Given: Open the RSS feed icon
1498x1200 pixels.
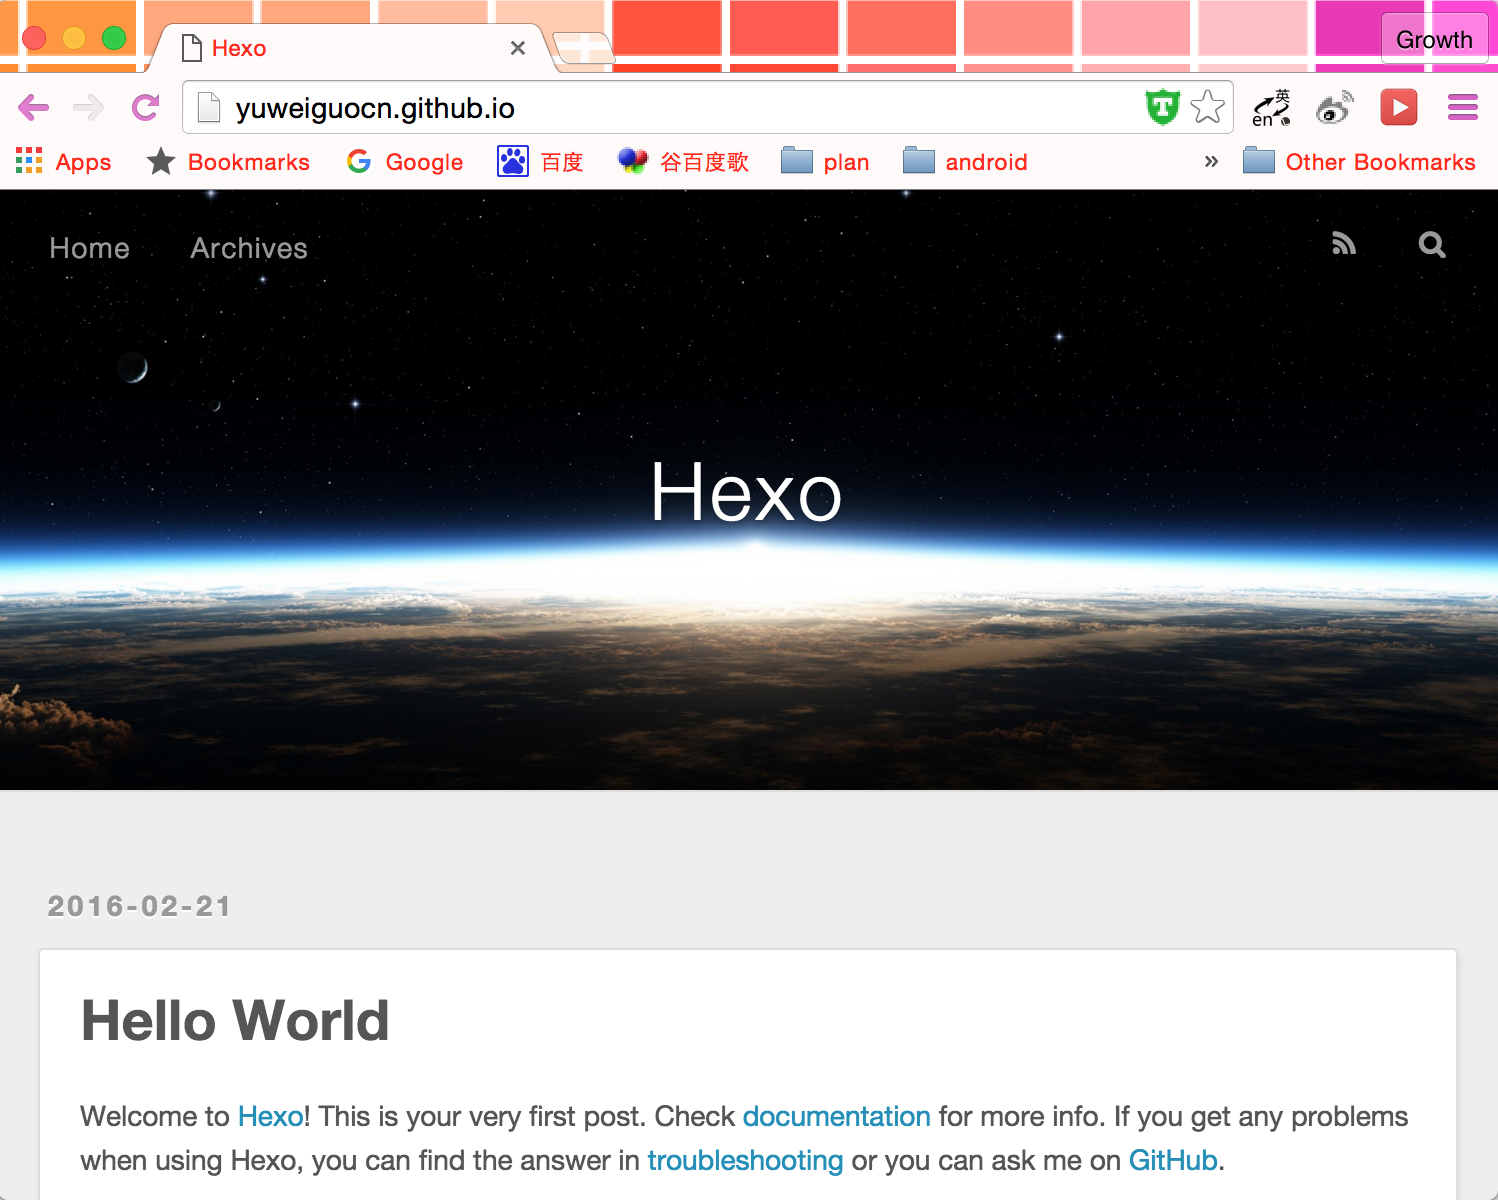Looking at the screenshot, I should [1344, 244].
